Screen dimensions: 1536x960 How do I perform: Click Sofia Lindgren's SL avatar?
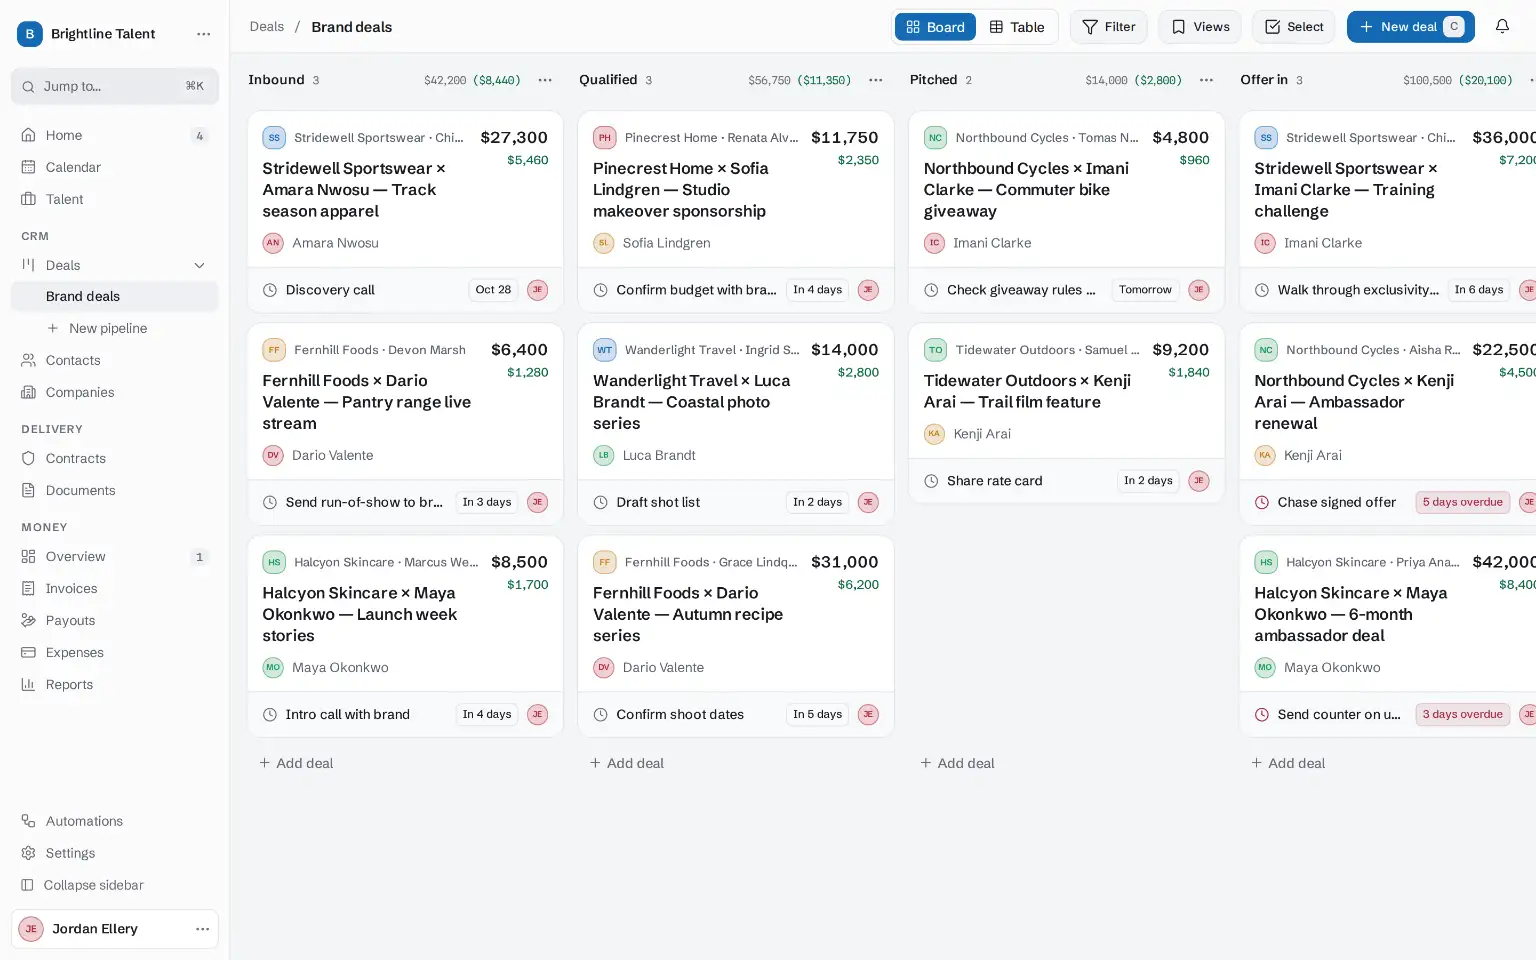(x=603, y=243)
